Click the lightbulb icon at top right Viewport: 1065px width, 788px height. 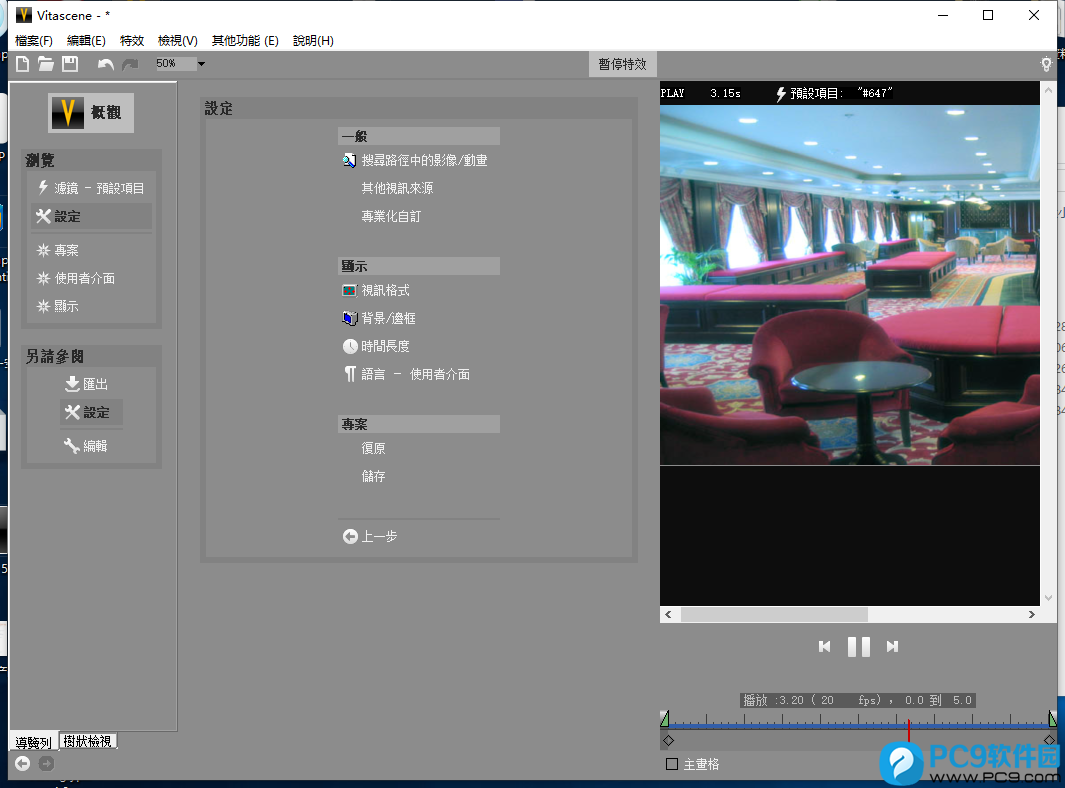(x=1046, y=64)
